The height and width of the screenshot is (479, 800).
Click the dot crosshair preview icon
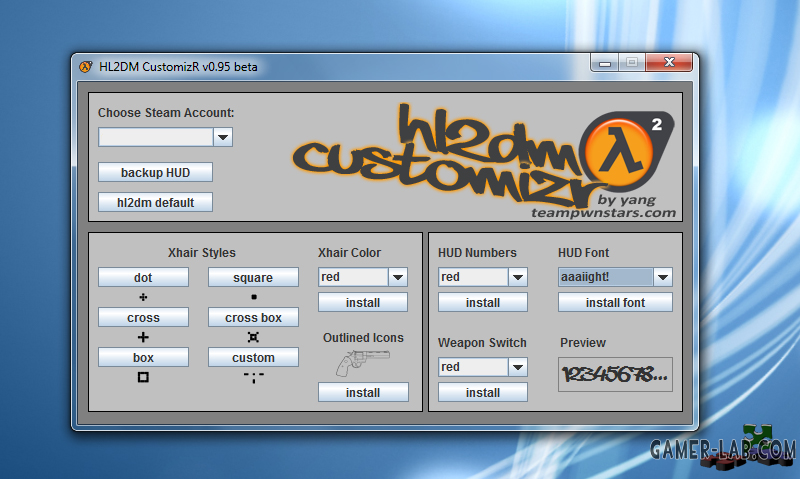coord(143,297)
